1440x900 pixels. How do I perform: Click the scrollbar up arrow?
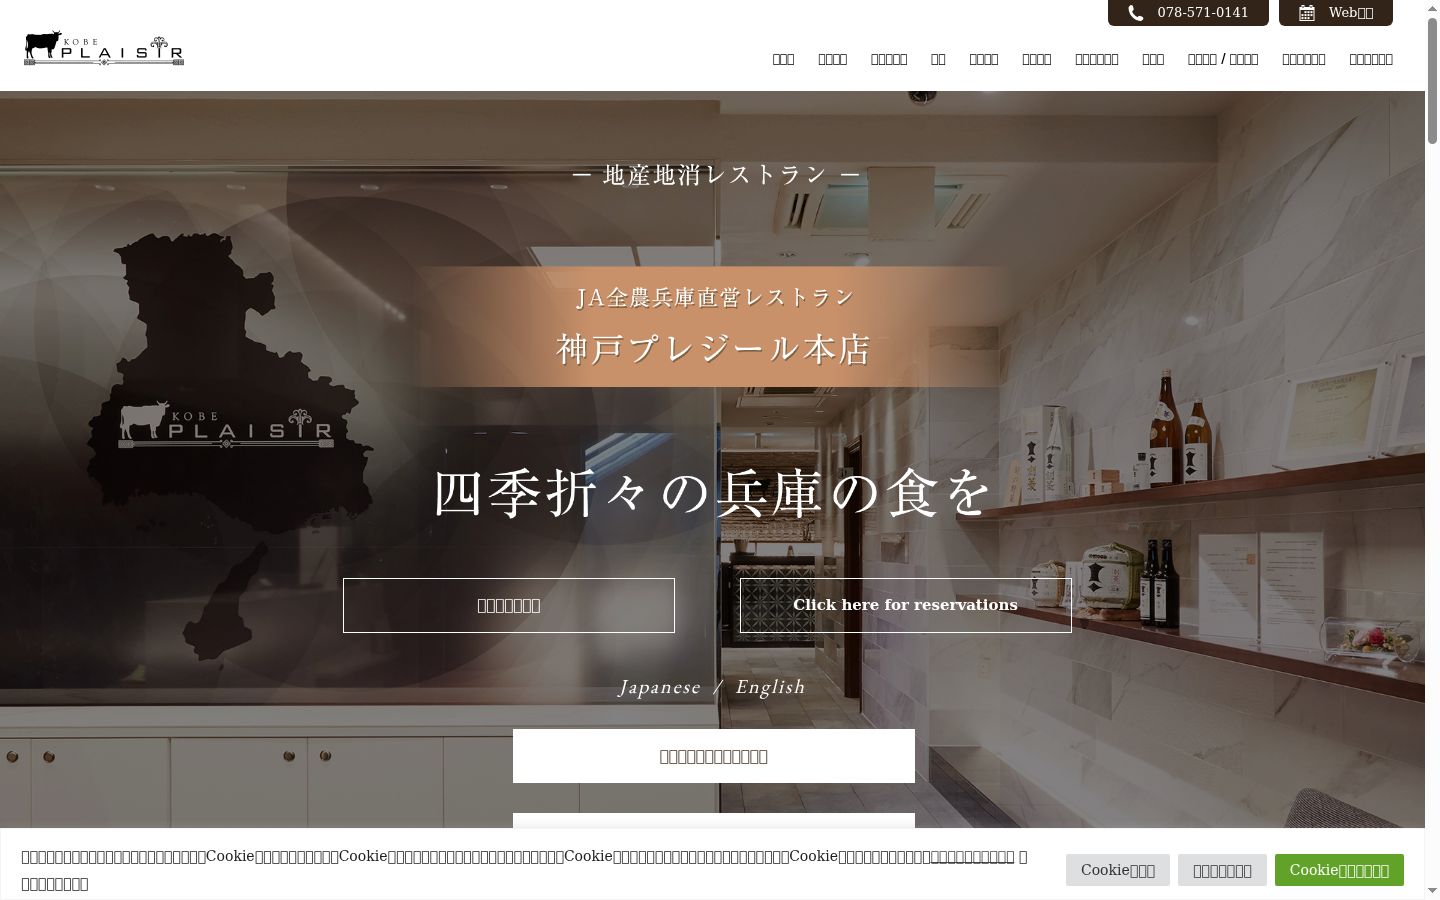(1432, 8)
